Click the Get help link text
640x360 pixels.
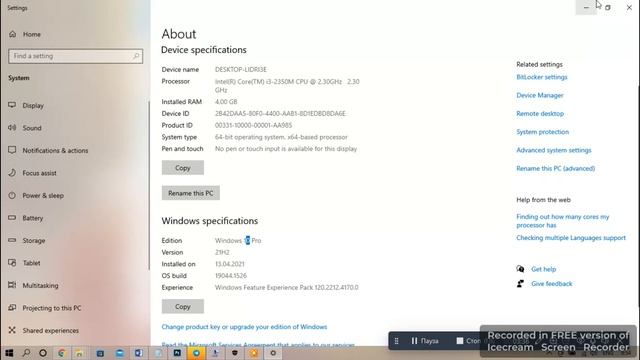pyautogui.click(x=543, y=269)
